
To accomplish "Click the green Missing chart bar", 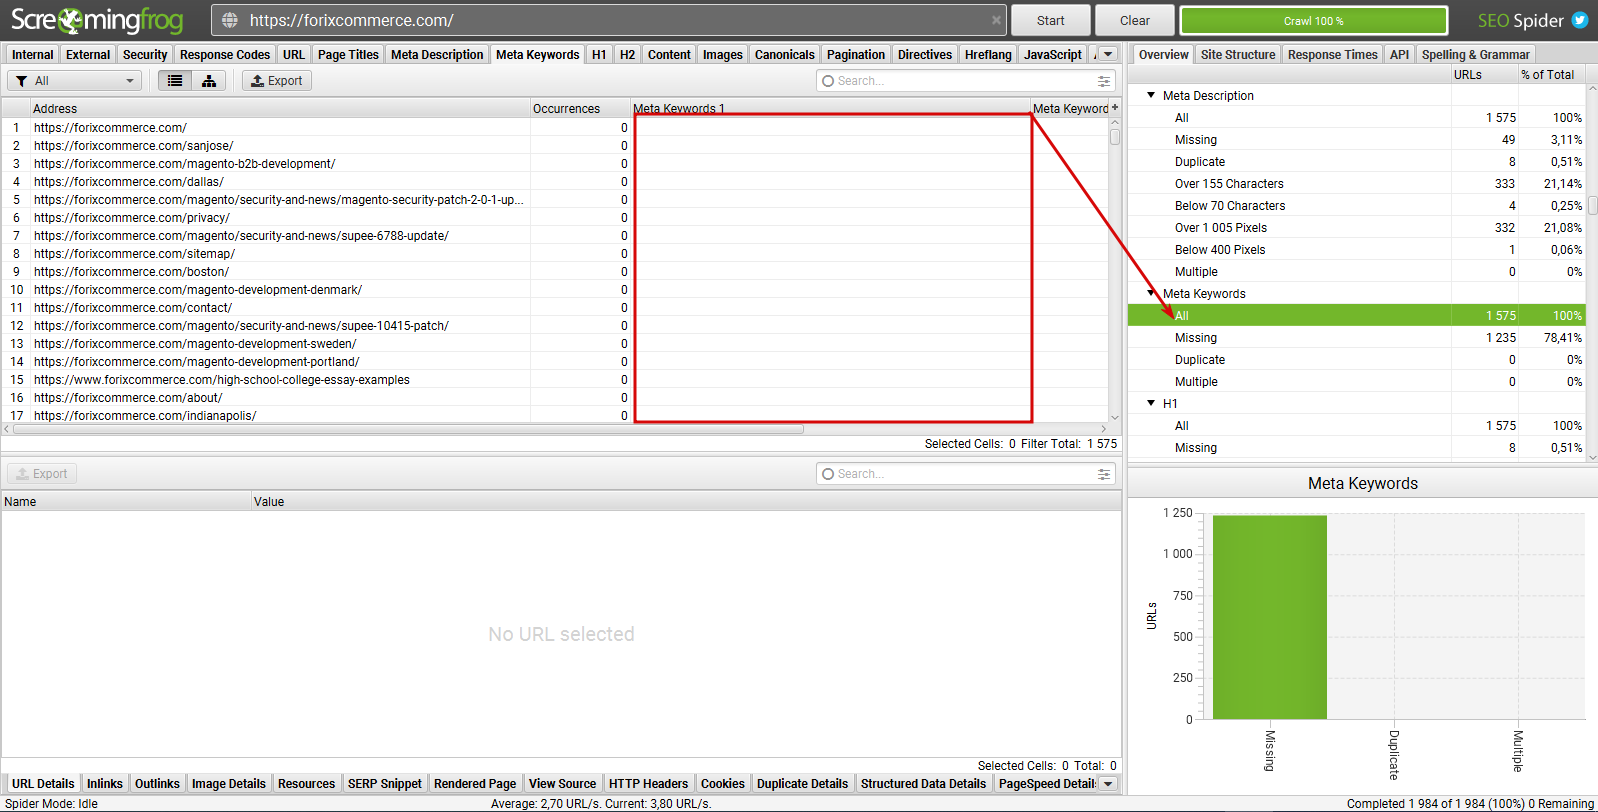I will (1270, 617).
